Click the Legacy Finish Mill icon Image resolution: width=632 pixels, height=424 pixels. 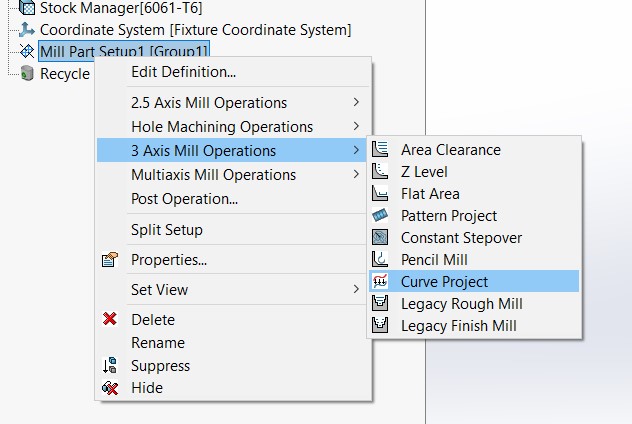pyautogui.click(x=380, y=325)
